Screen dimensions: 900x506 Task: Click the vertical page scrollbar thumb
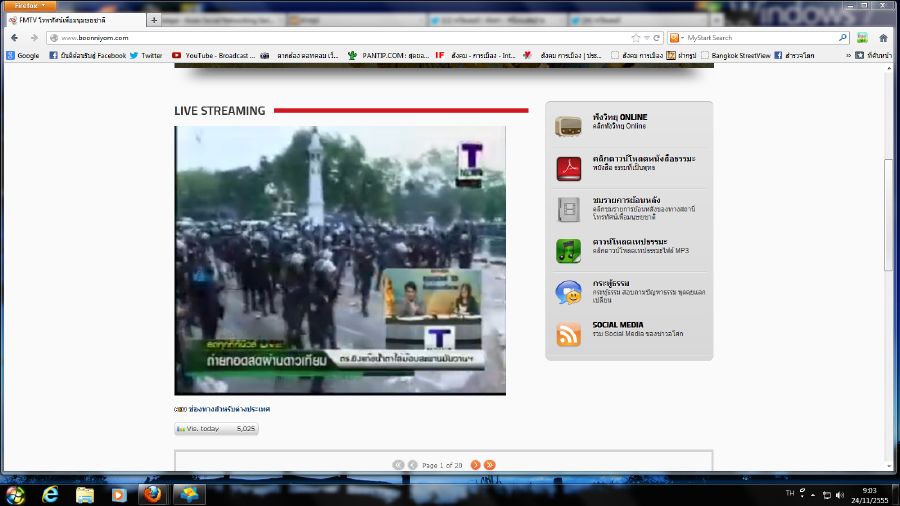(x=889, y=215)
